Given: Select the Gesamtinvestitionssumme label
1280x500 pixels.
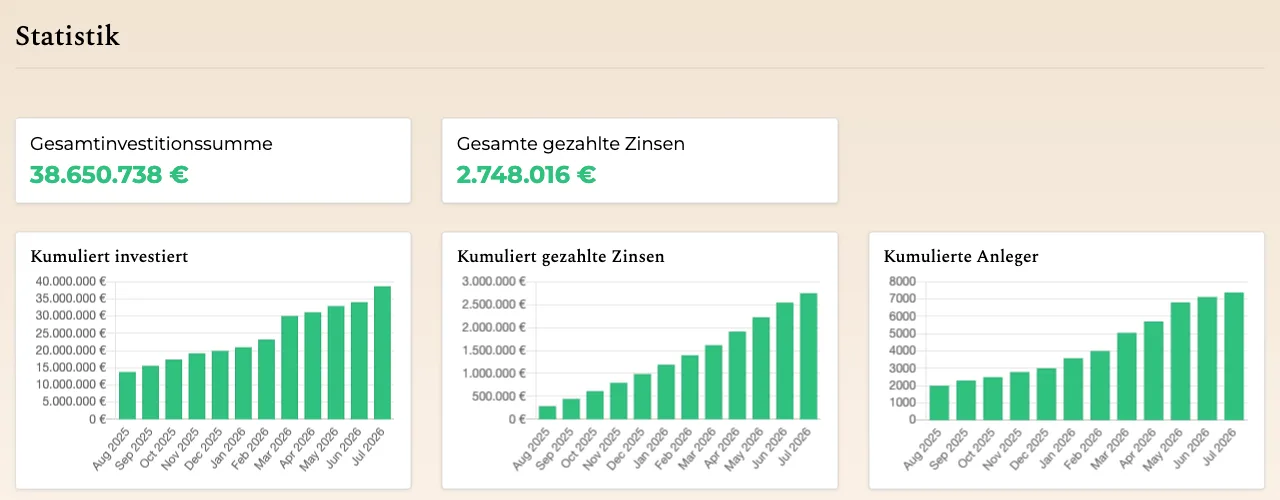Looking at the screenshot, I should pos(151,144).
